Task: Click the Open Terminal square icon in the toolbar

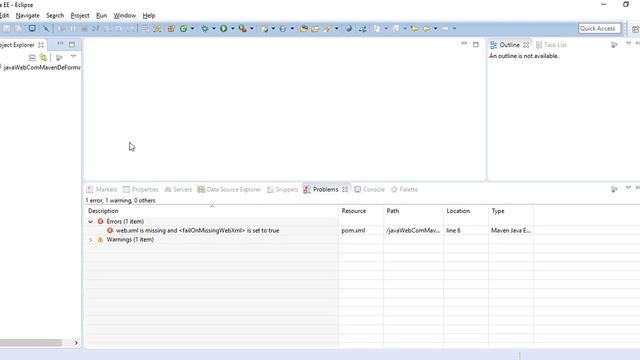Action: coord(32,28)
